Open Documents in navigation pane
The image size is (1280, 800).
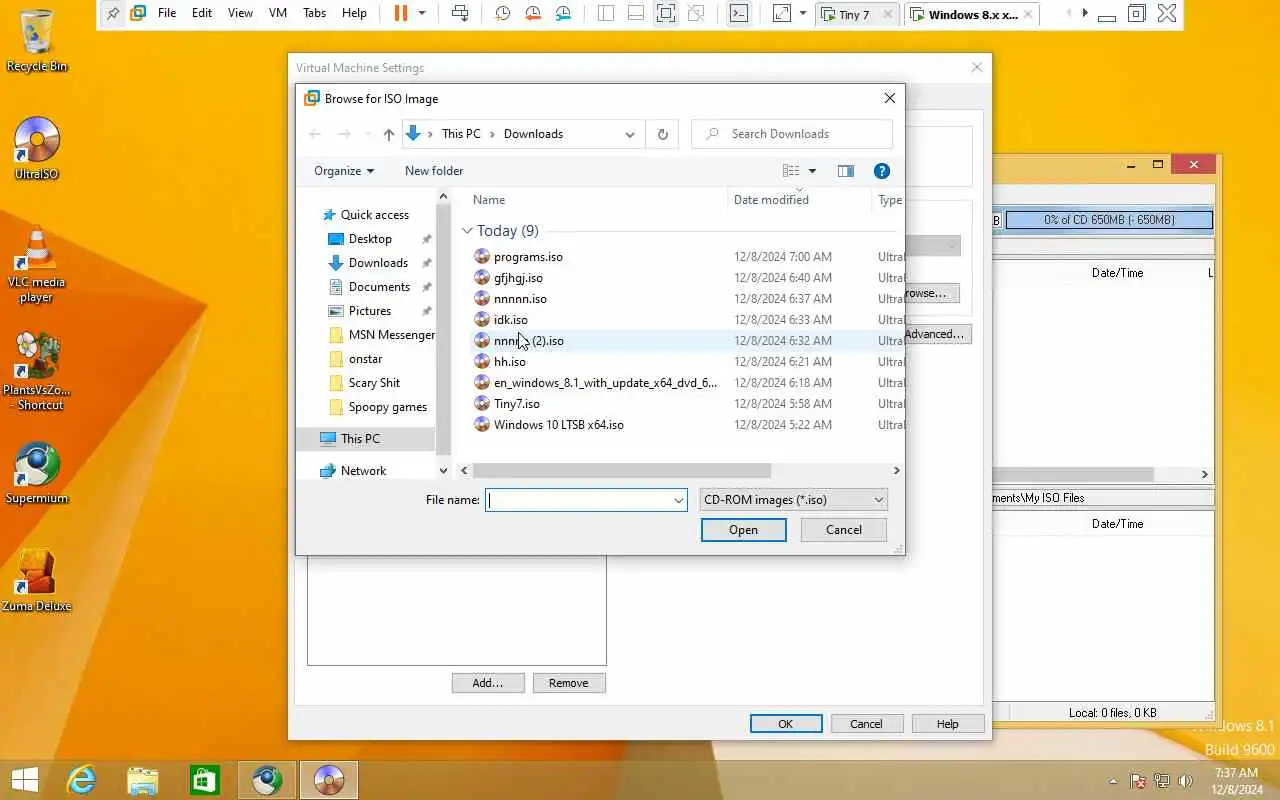click(379, 287)
